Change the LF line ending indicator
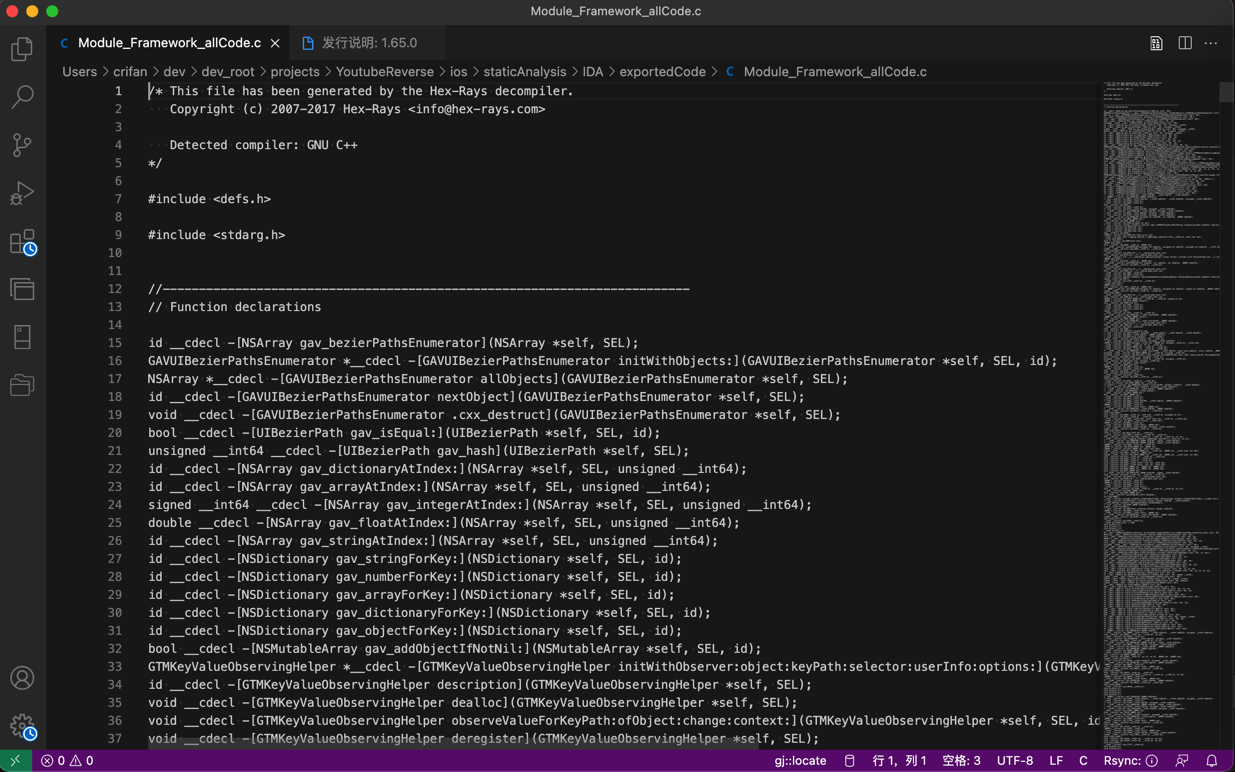The width and height of the screenshot is (1235, 772). point(1055,760)
